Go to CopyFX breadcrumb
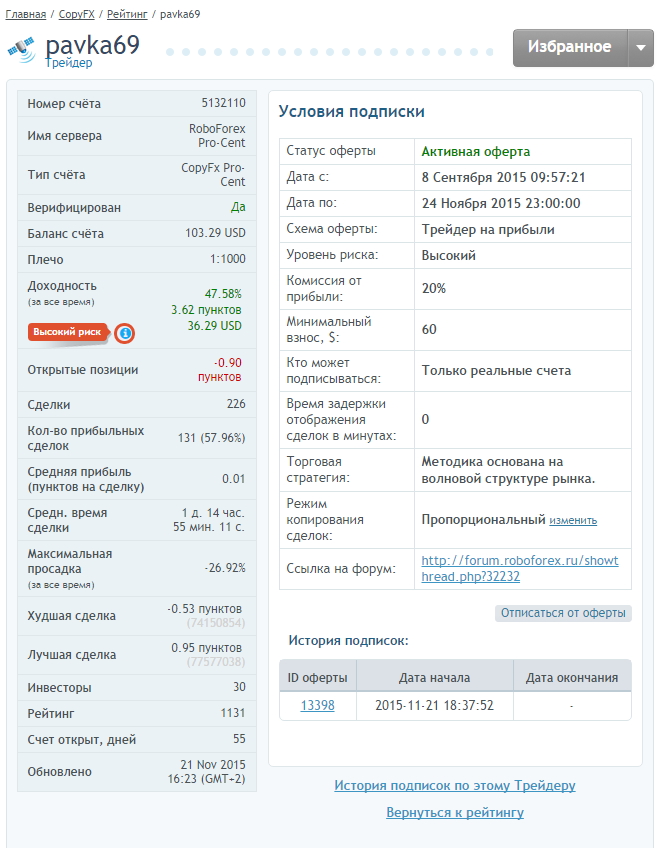 (x=76, y=14)
